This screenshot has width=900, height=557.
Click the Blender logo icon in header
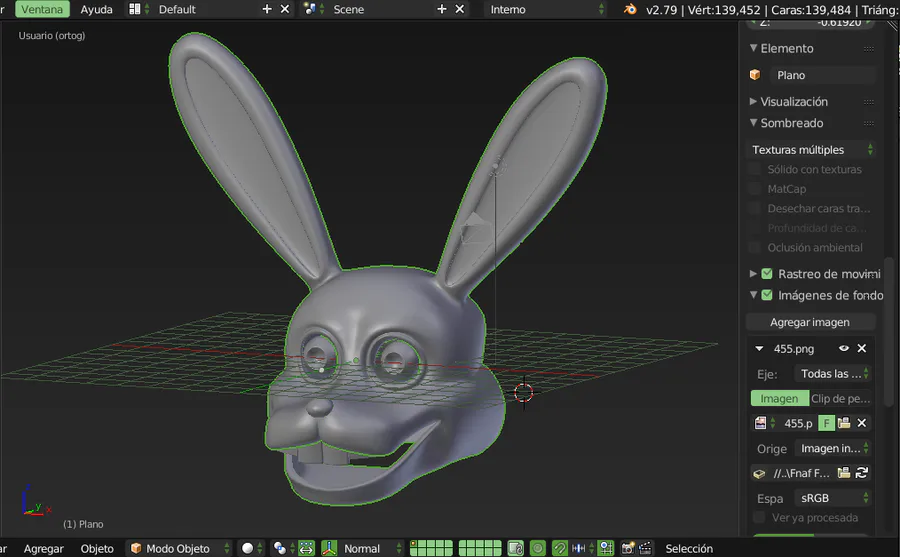tap(630, 9)
